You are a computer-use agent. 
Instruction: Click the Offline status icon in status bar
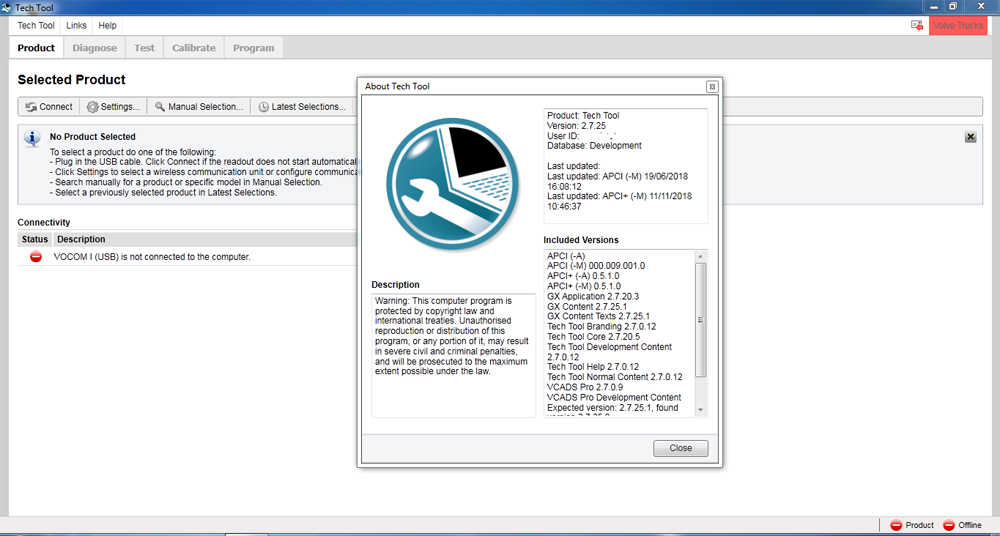949,525
